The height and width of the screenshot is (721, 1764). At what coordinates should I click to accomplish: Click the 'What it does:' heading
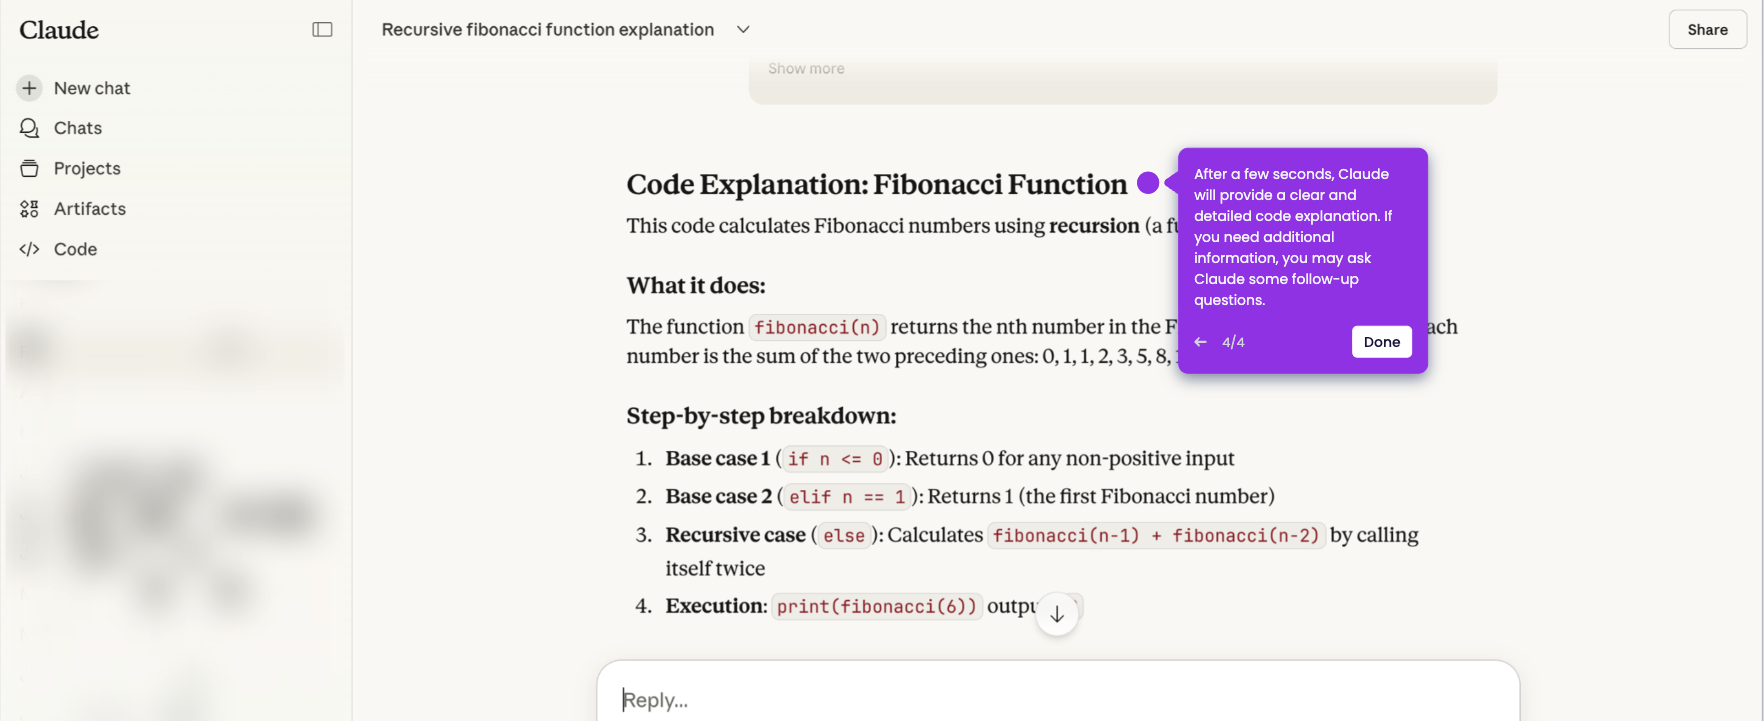click(x=696, y=286)
